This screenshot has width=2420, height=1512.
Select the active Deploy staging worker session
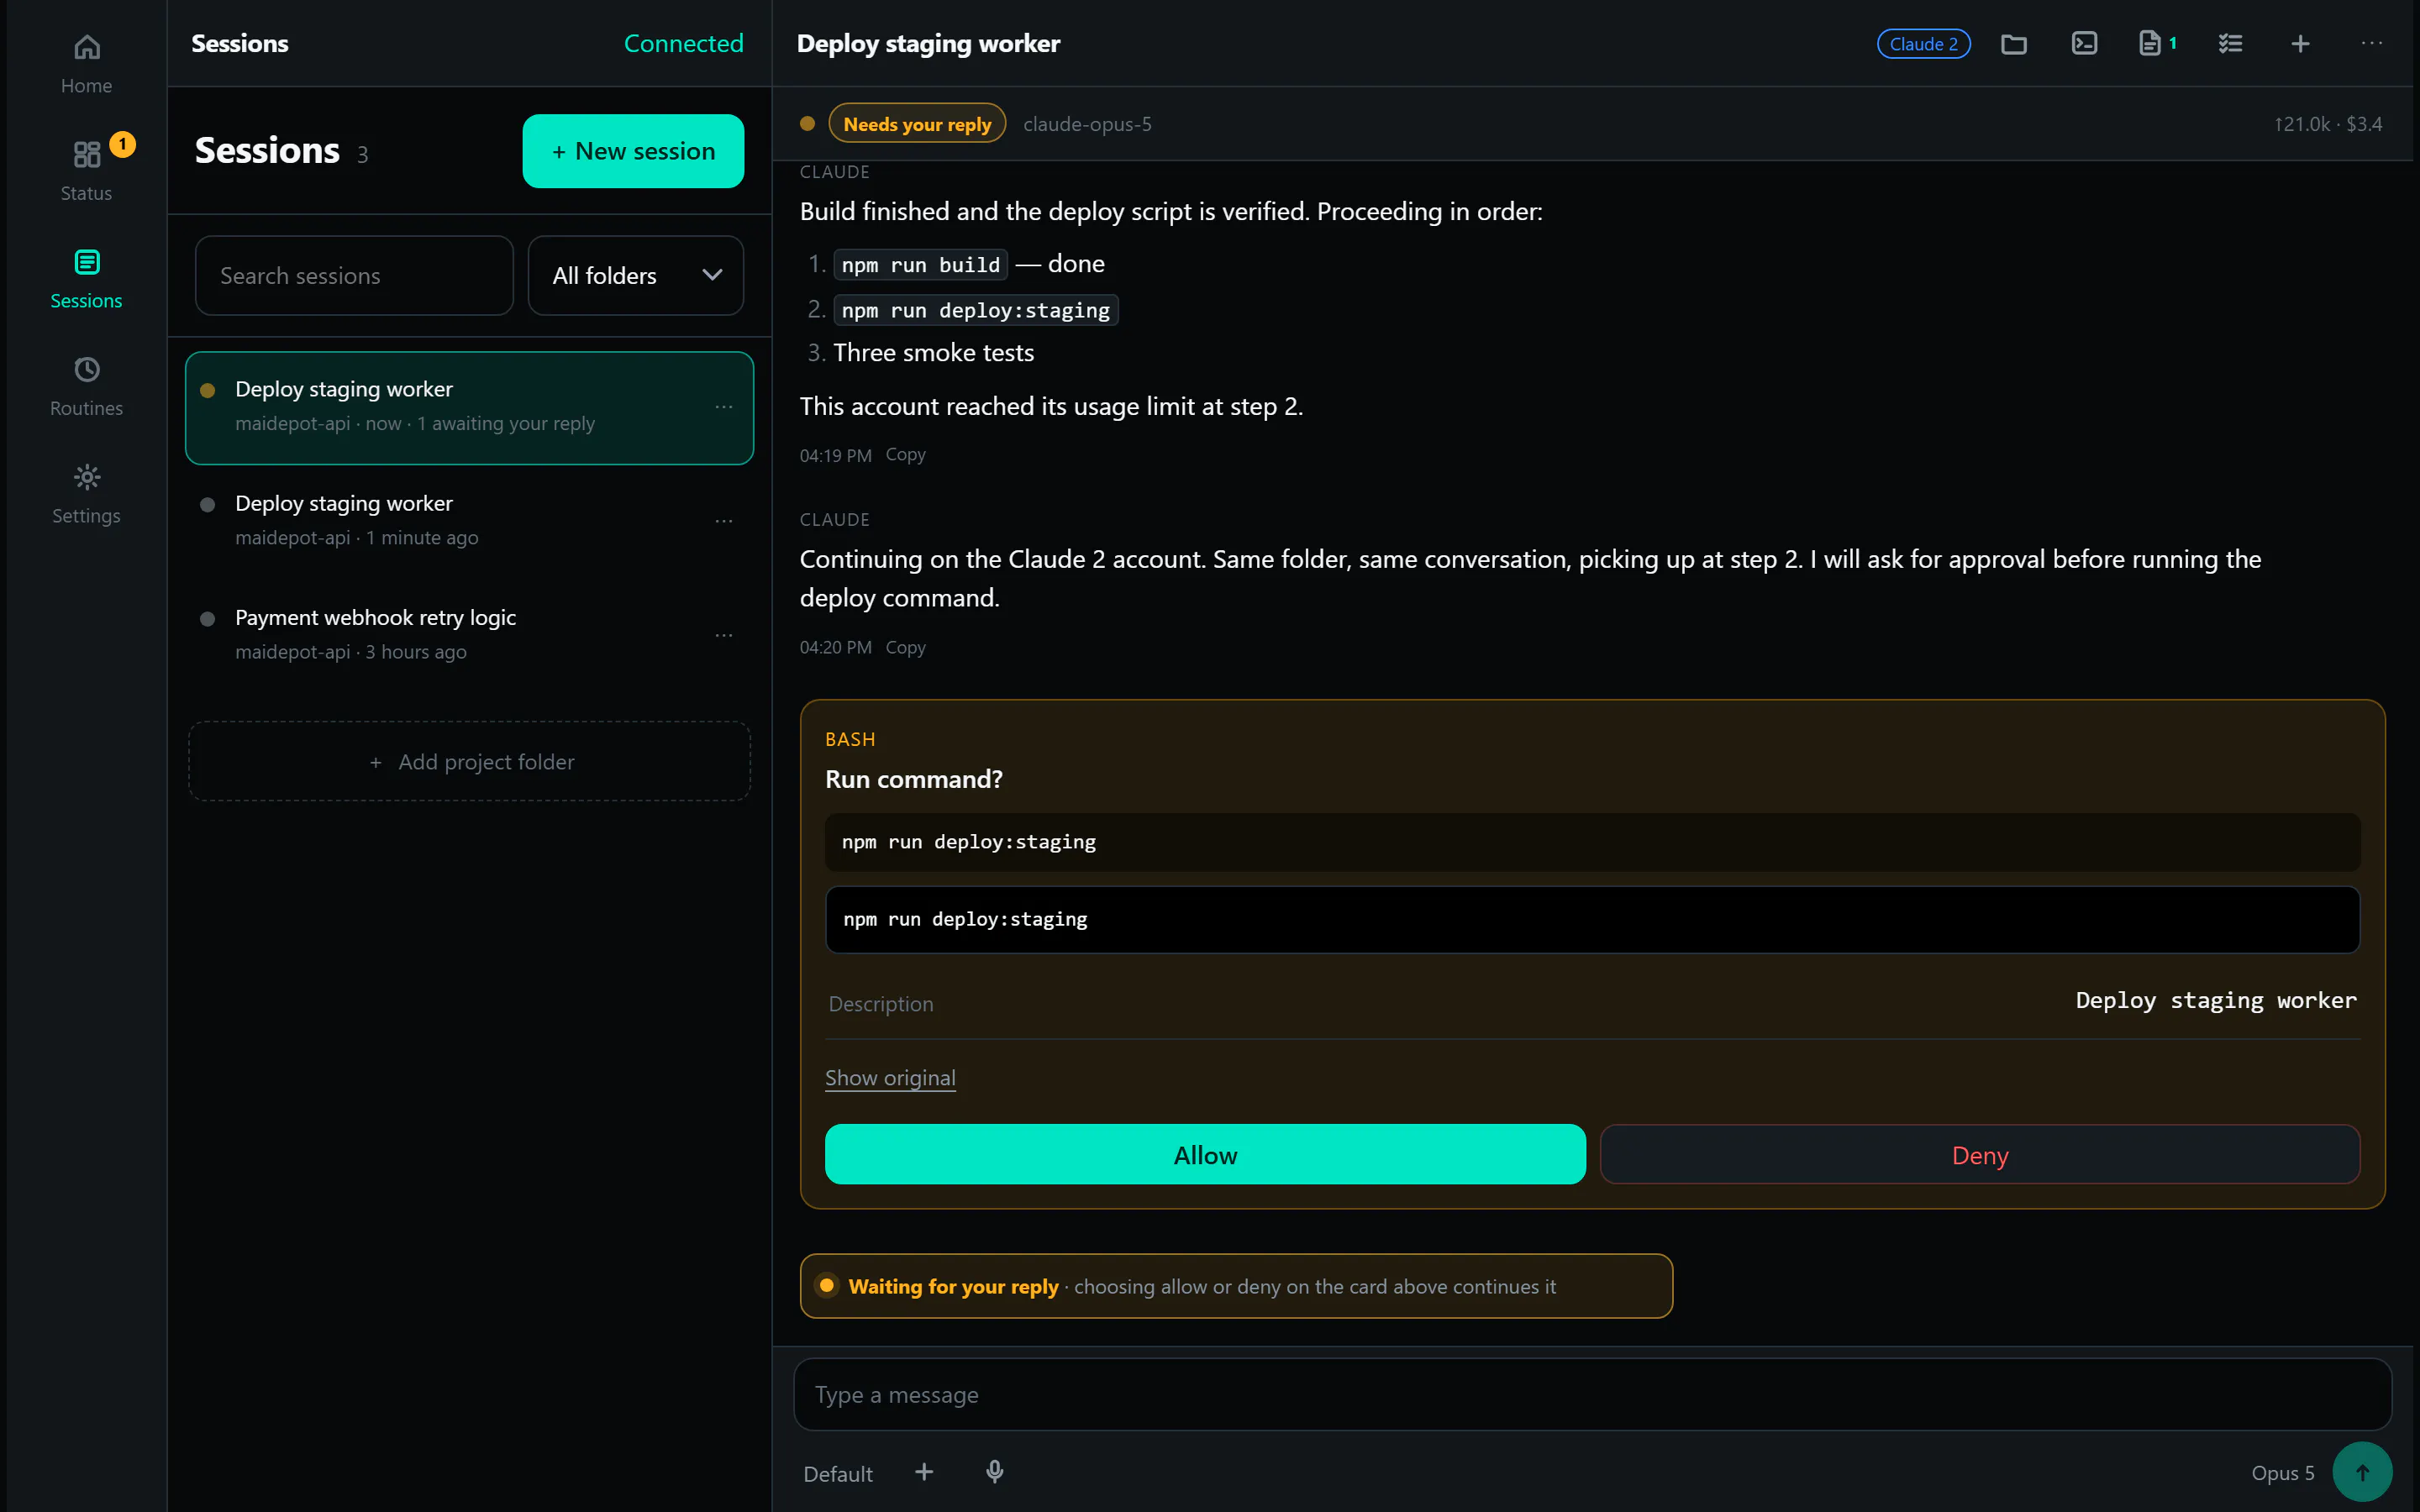coord(469,408)
